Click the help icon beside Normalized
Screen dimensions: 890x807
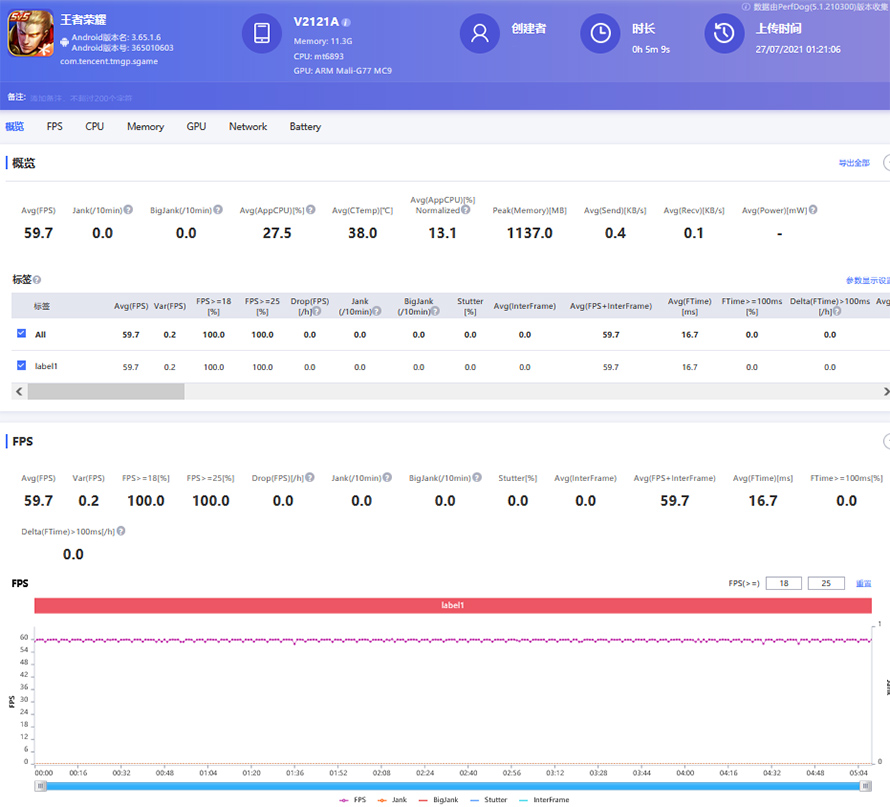click(x=465, y=210)
